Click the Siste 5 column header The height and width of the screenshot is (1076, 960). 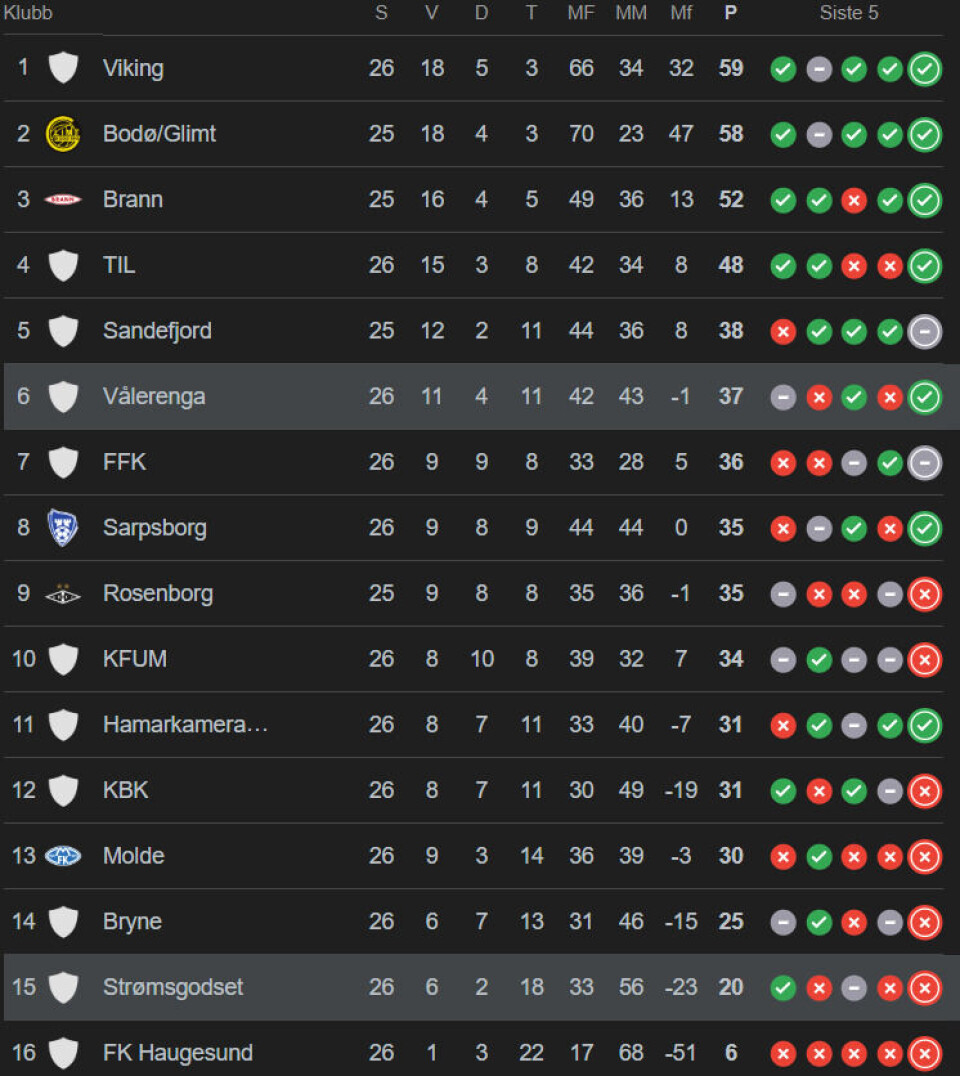pyautogui.click(x=849, y=13)
